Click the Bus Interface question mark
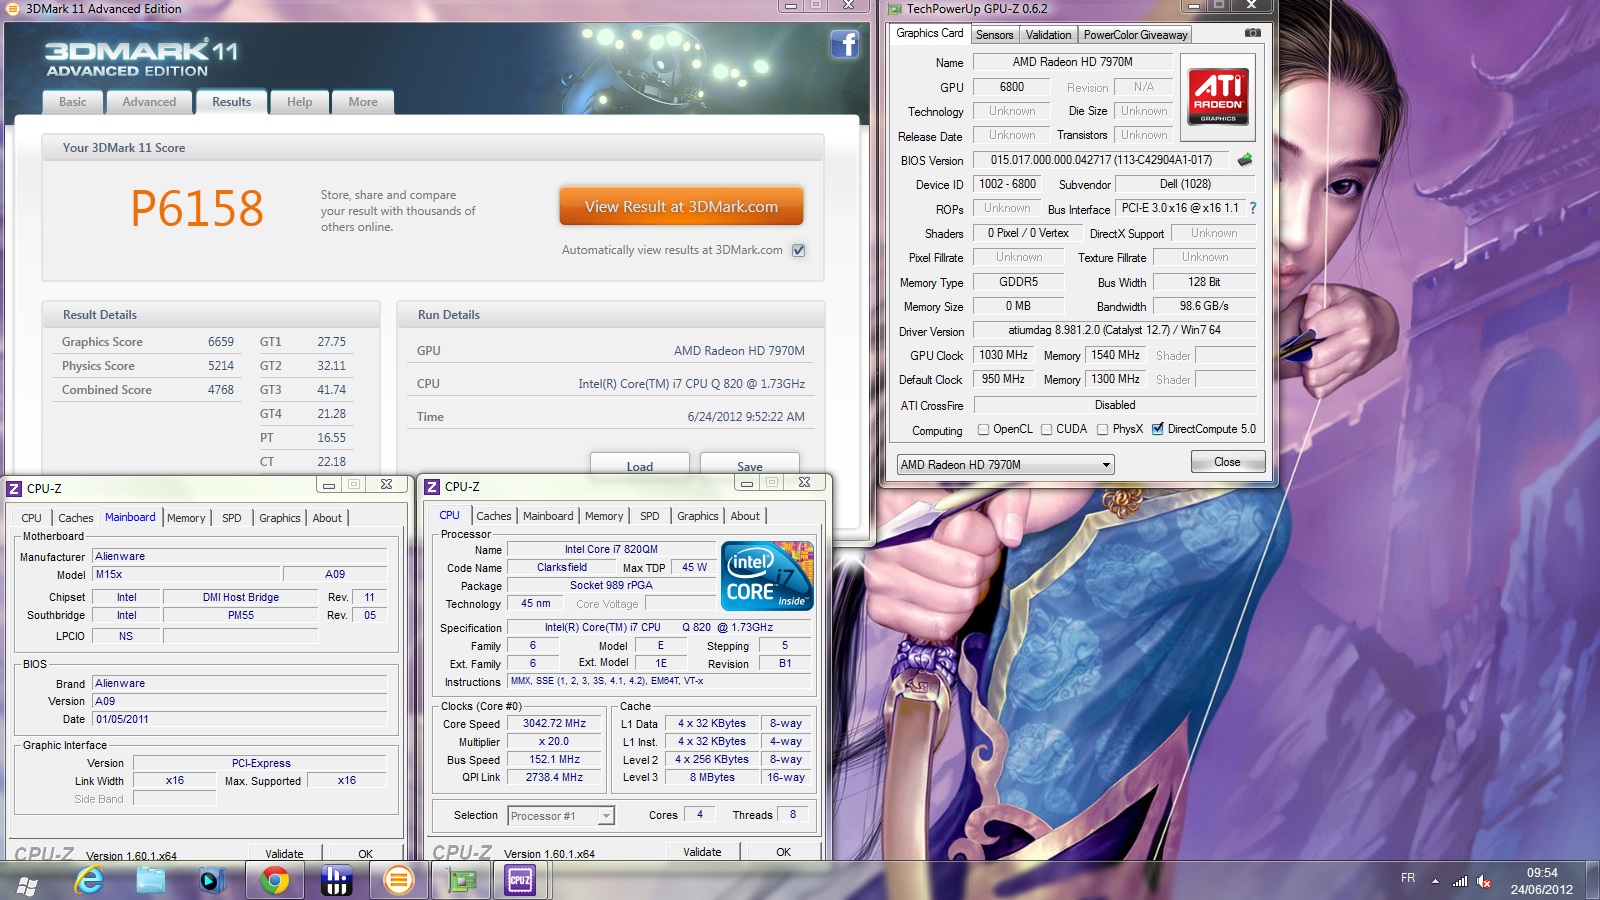1600x900 pixels. [x=1252, y=208]
